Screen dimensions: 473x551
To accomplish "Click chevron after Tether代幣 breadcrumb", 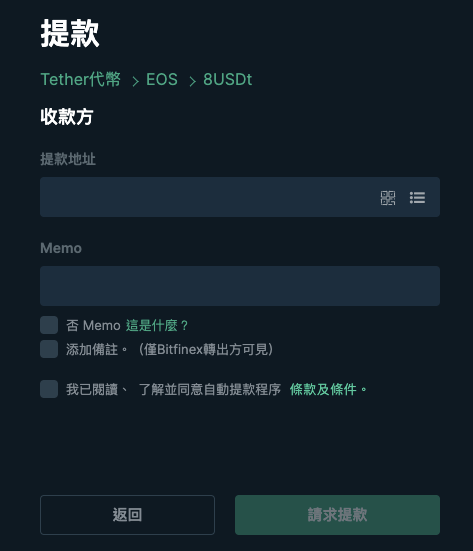I will pyautogui.click(x=135, y=81).
